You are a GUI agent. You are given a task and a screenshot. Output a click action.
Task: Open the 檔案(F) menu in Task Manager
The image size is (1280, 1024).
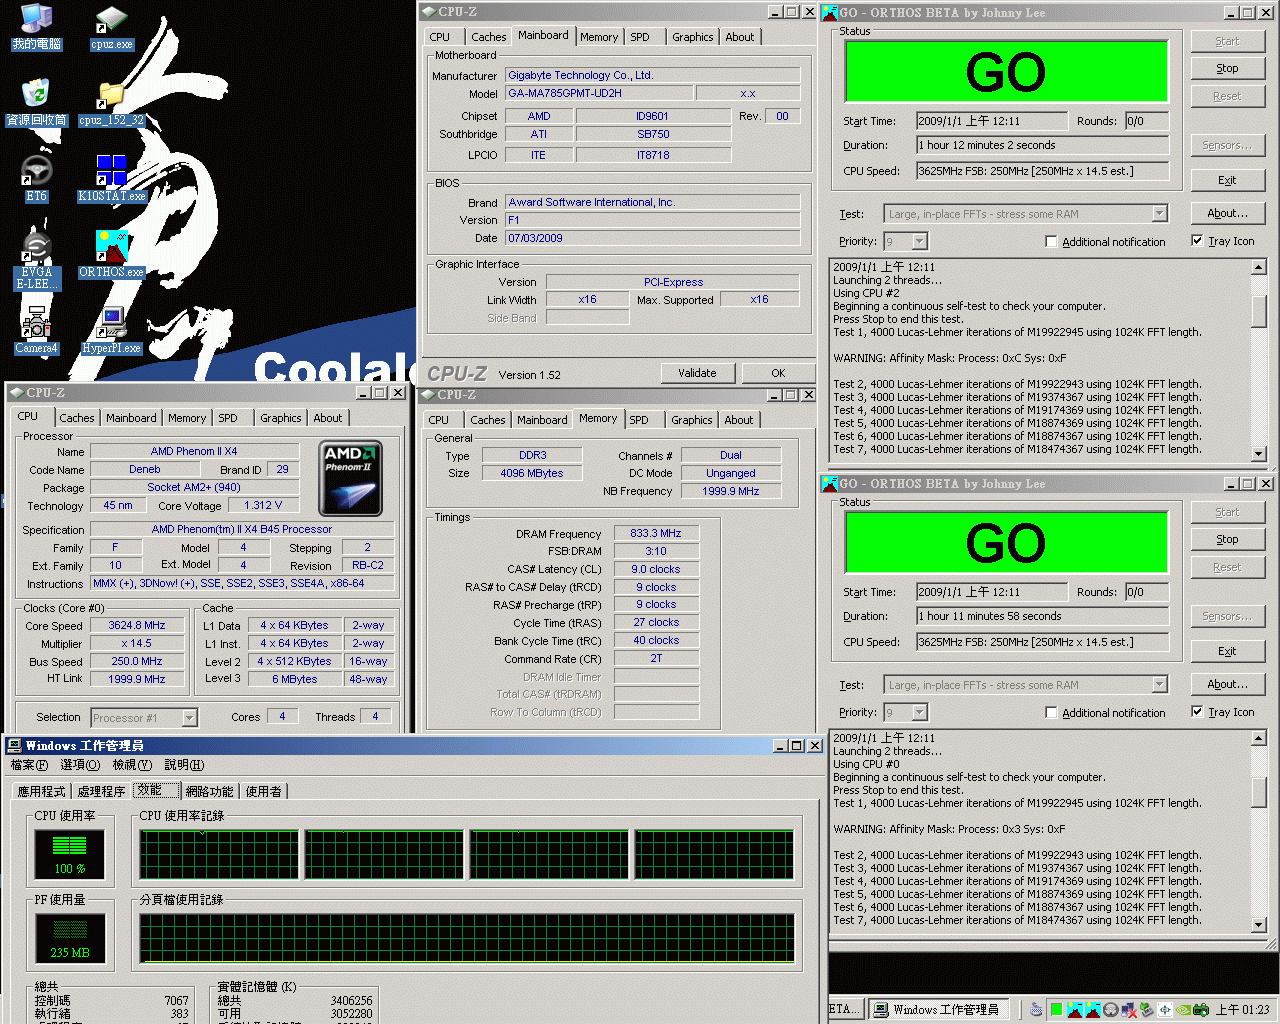click(29, 764)
